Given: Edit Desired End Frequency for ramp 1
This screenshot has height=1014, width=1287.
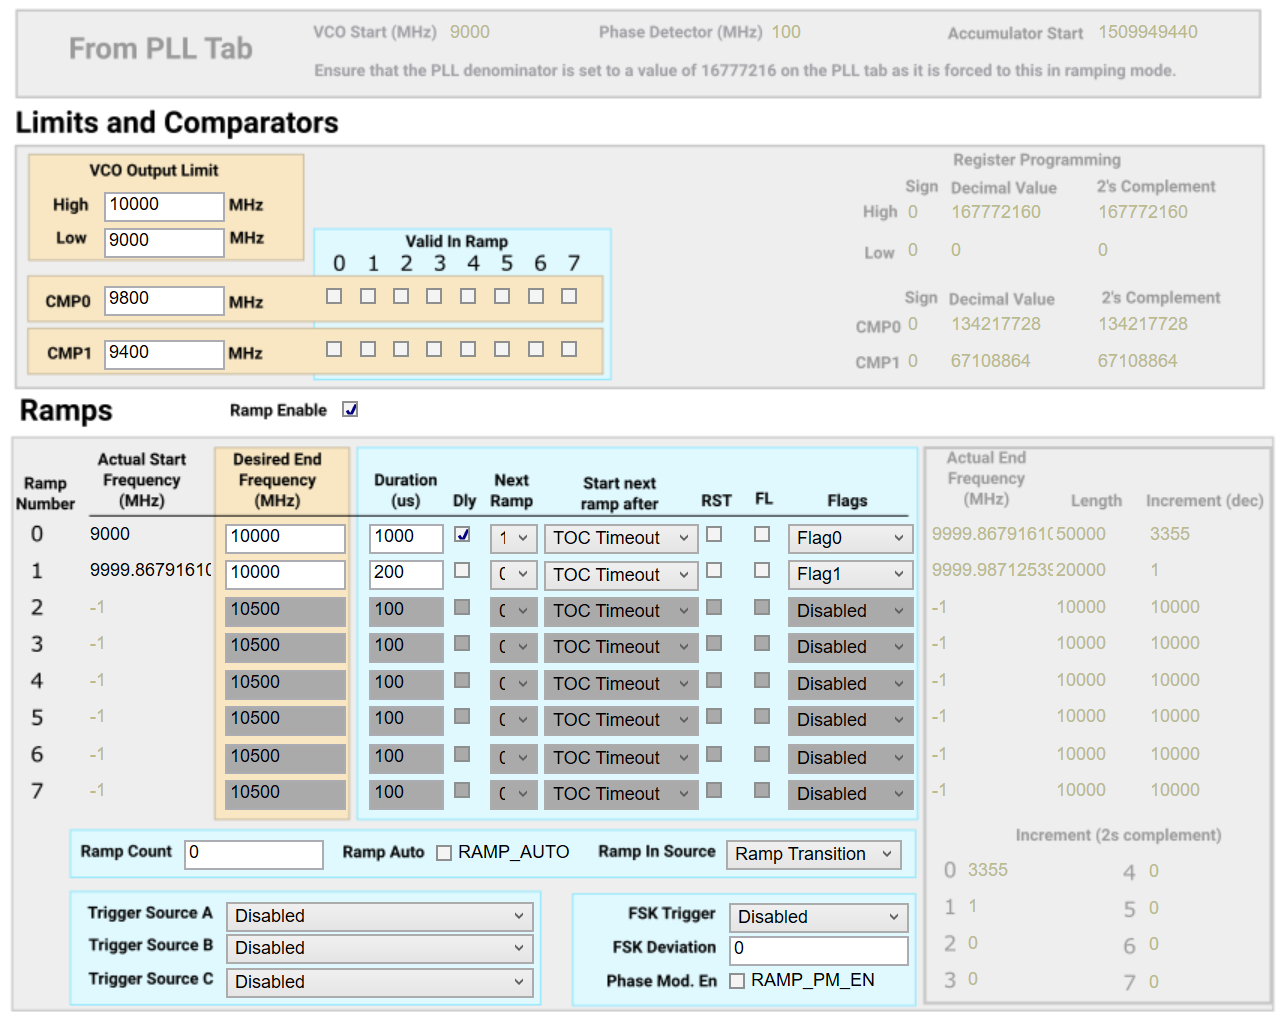Looking at the screenshot, I should tap(285, 574).
